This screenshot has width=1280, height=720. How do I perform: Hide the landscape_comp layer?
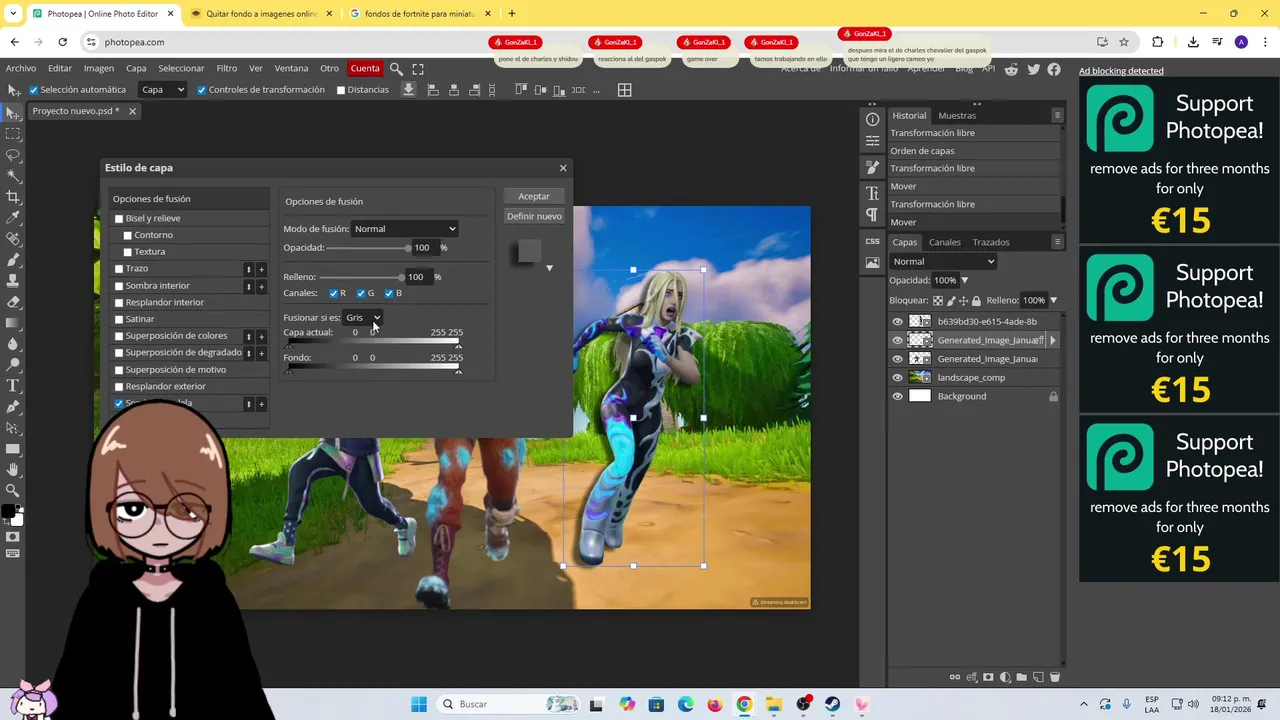(x=897, y=378)
